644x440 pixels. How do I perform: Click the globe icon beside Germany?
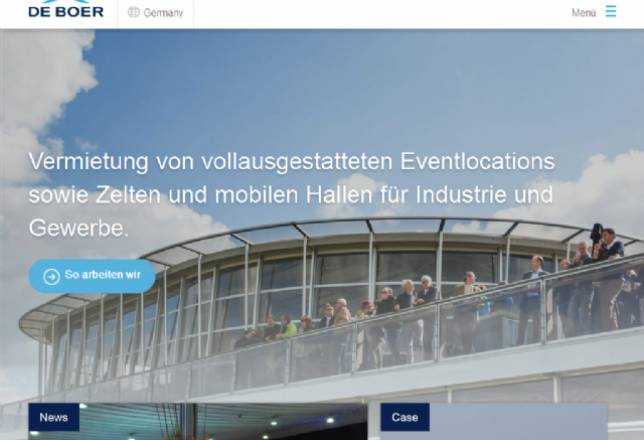133,12
